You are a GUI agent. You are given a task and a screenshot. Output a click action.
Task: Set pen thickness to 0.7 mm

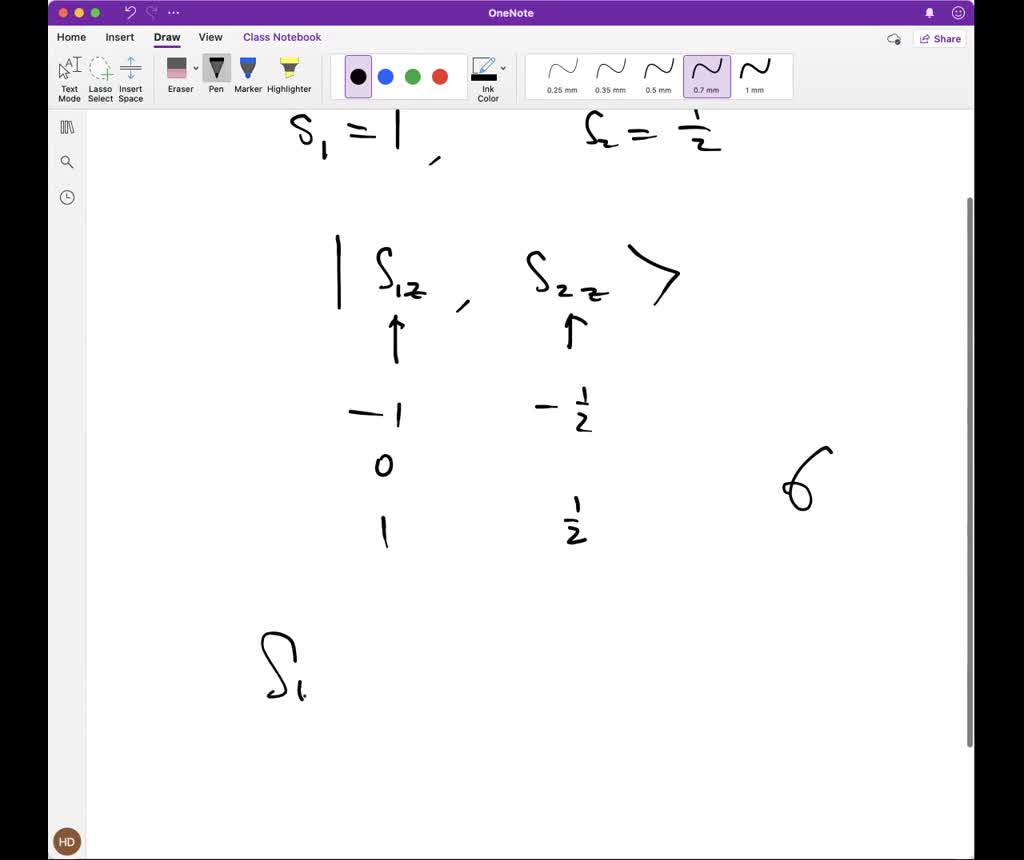click(707, 77)
